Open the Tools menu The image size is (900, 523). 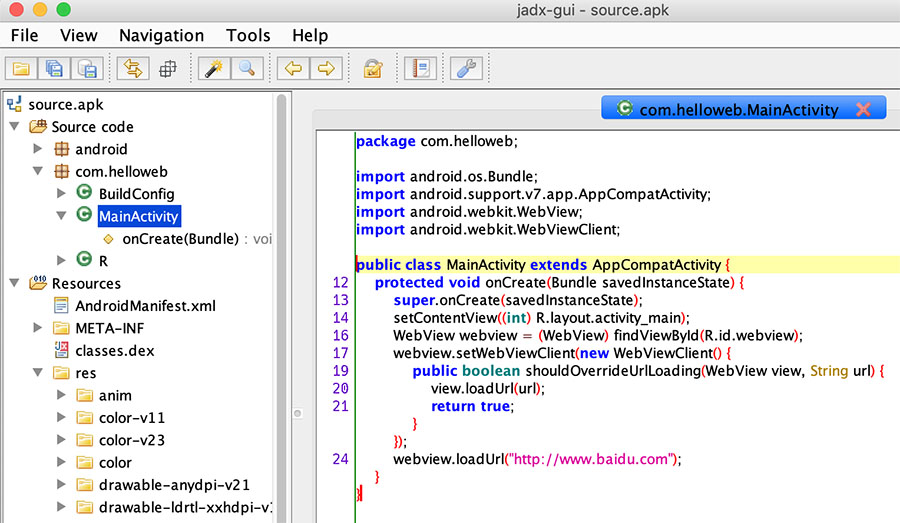click(248, 36)
